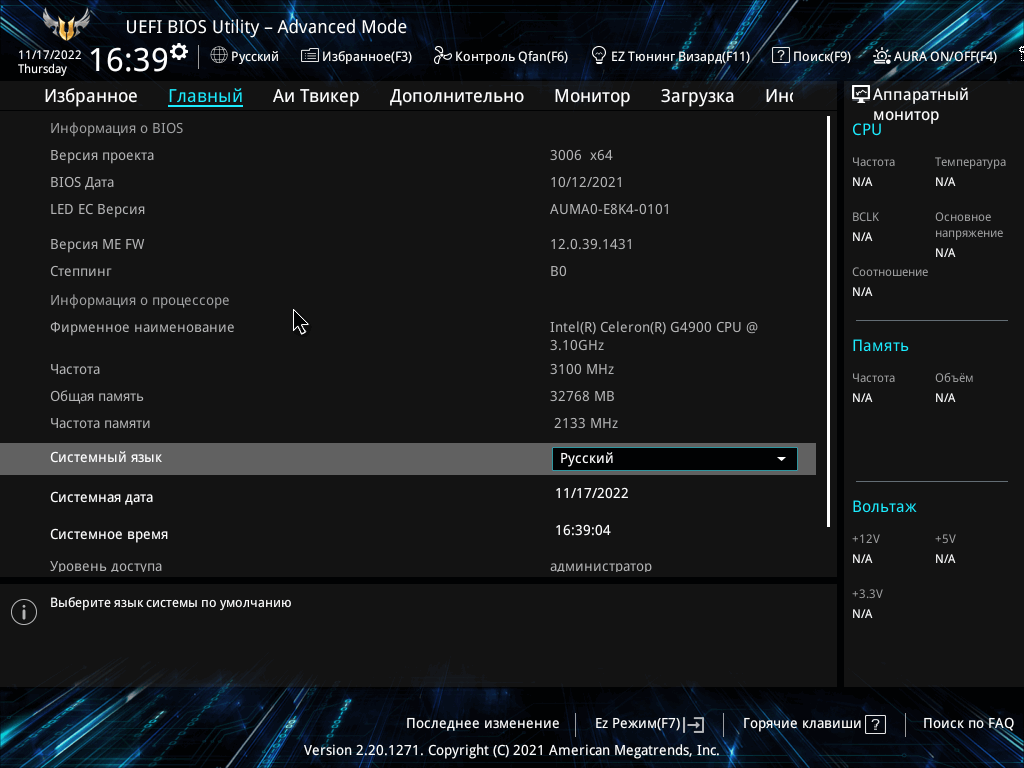Viewport: 1024px width, 768px height.
Task: Click the Аппаратный монитор display icon
Action: (x=861, y=95)
